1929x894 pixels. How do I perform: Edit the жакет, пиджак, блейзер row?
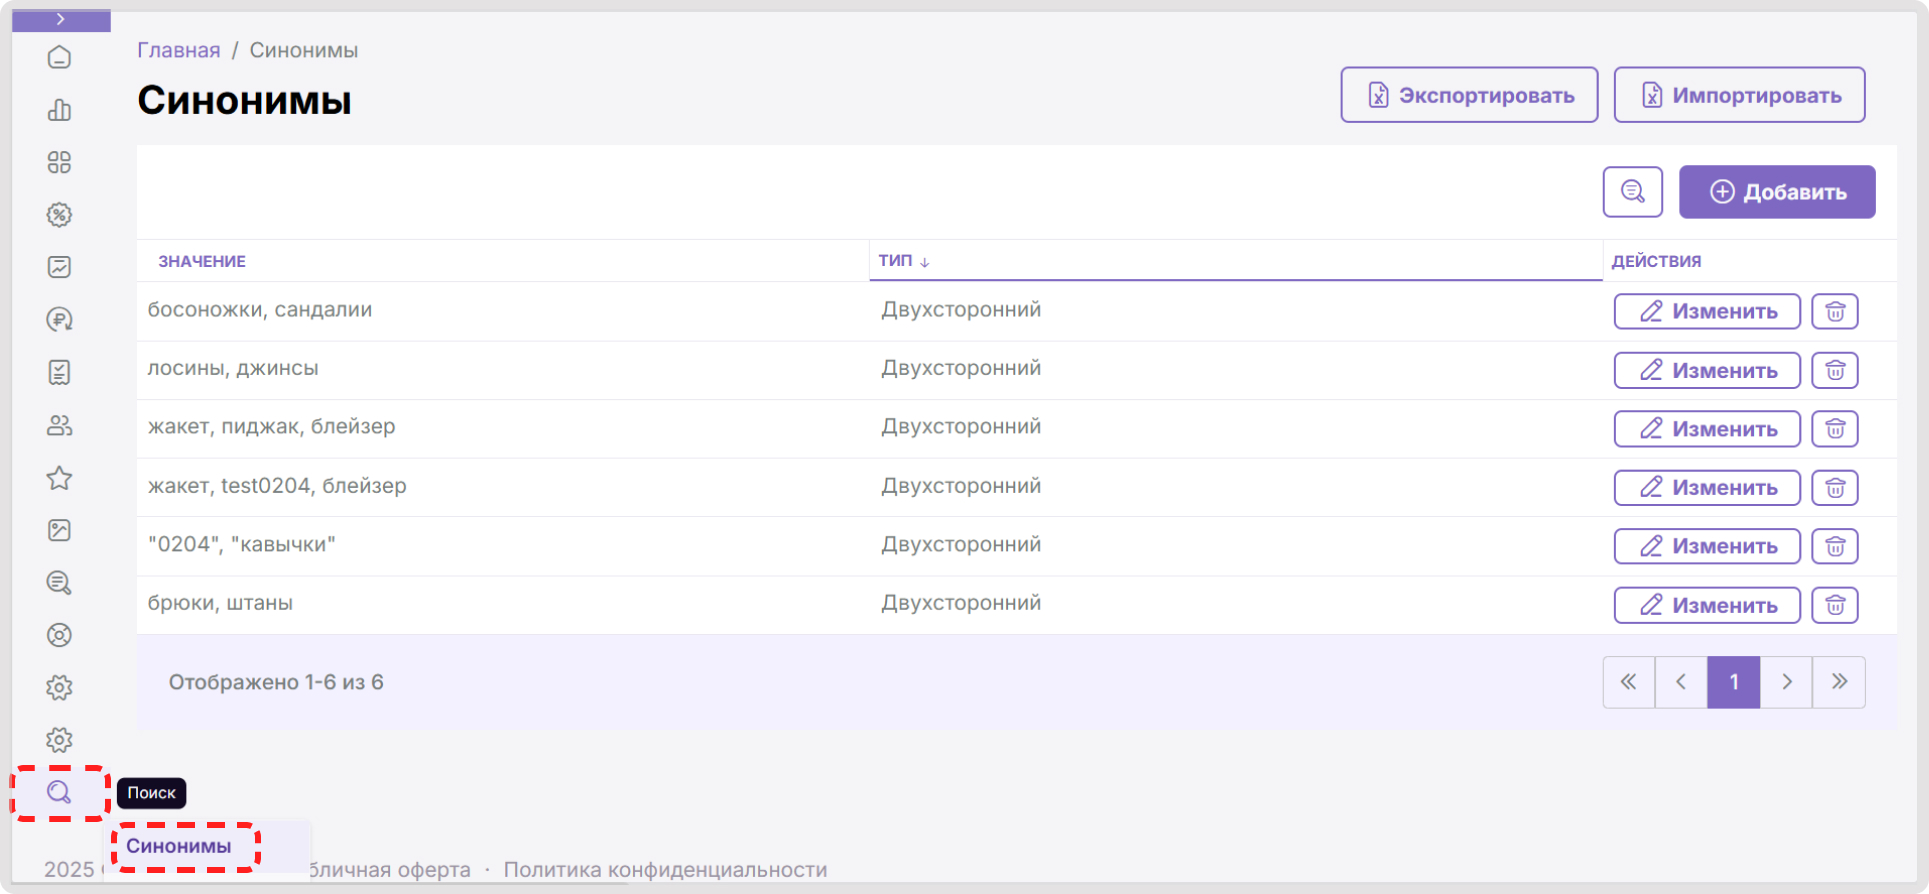click(1707, 429)
